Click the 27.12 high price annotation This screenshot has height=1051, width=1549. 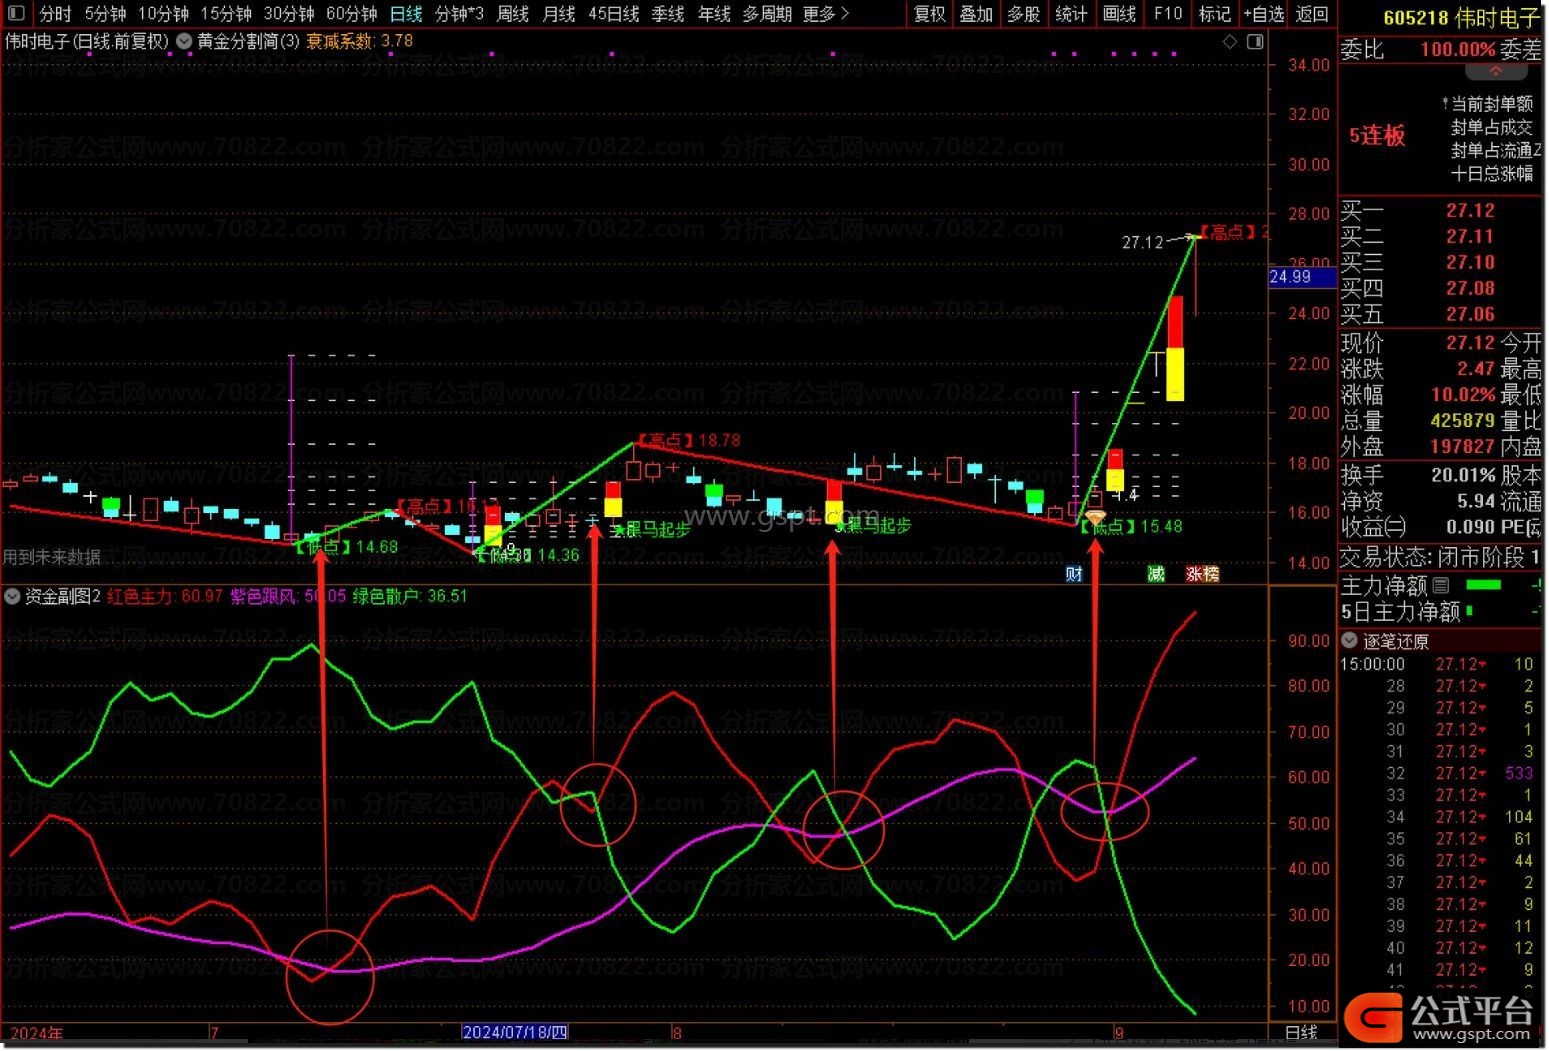tap(1143, 242)
